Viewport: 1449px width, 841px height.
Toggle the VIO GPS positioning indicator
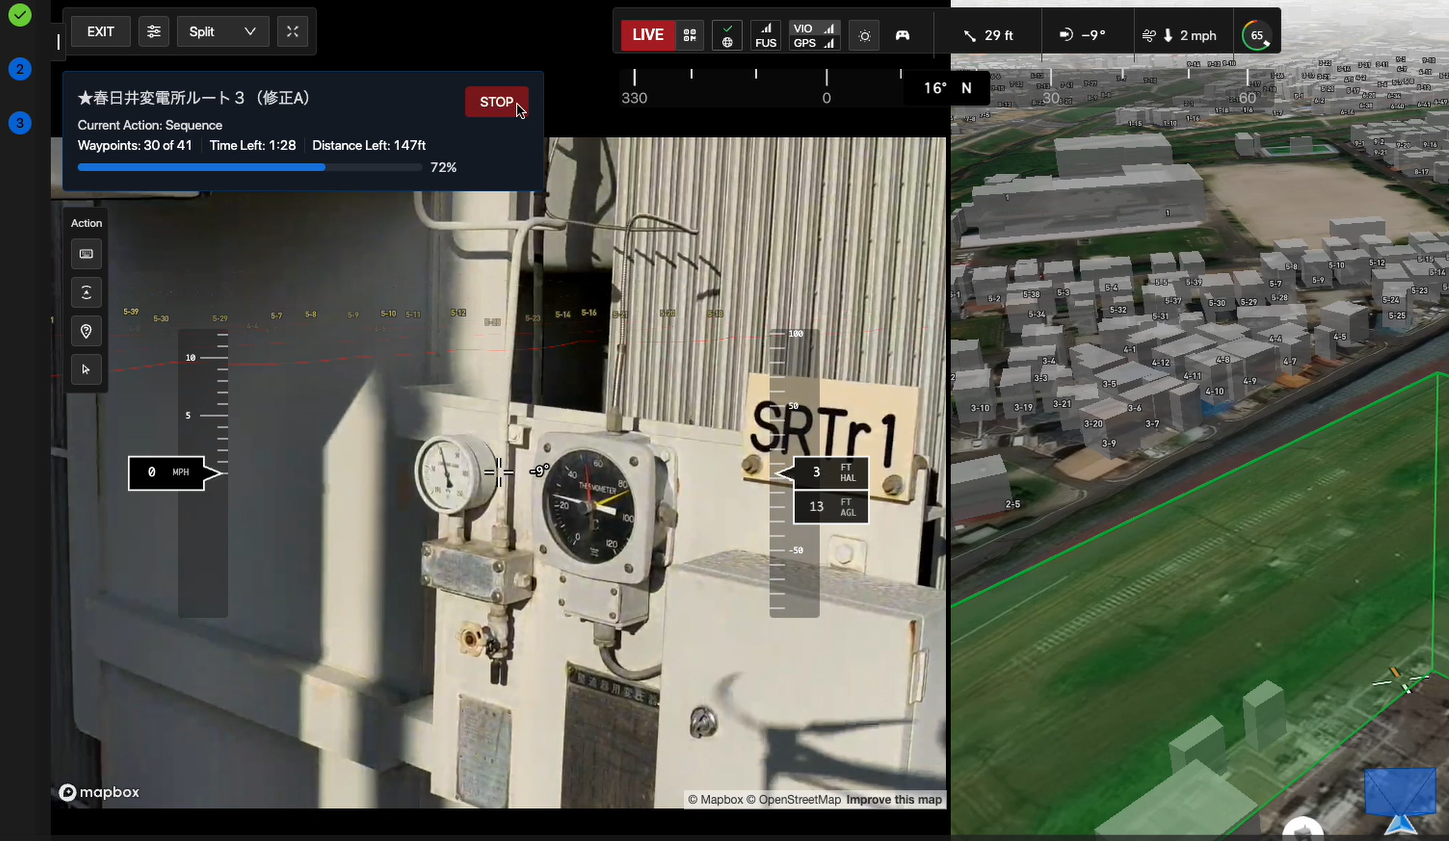814,35
